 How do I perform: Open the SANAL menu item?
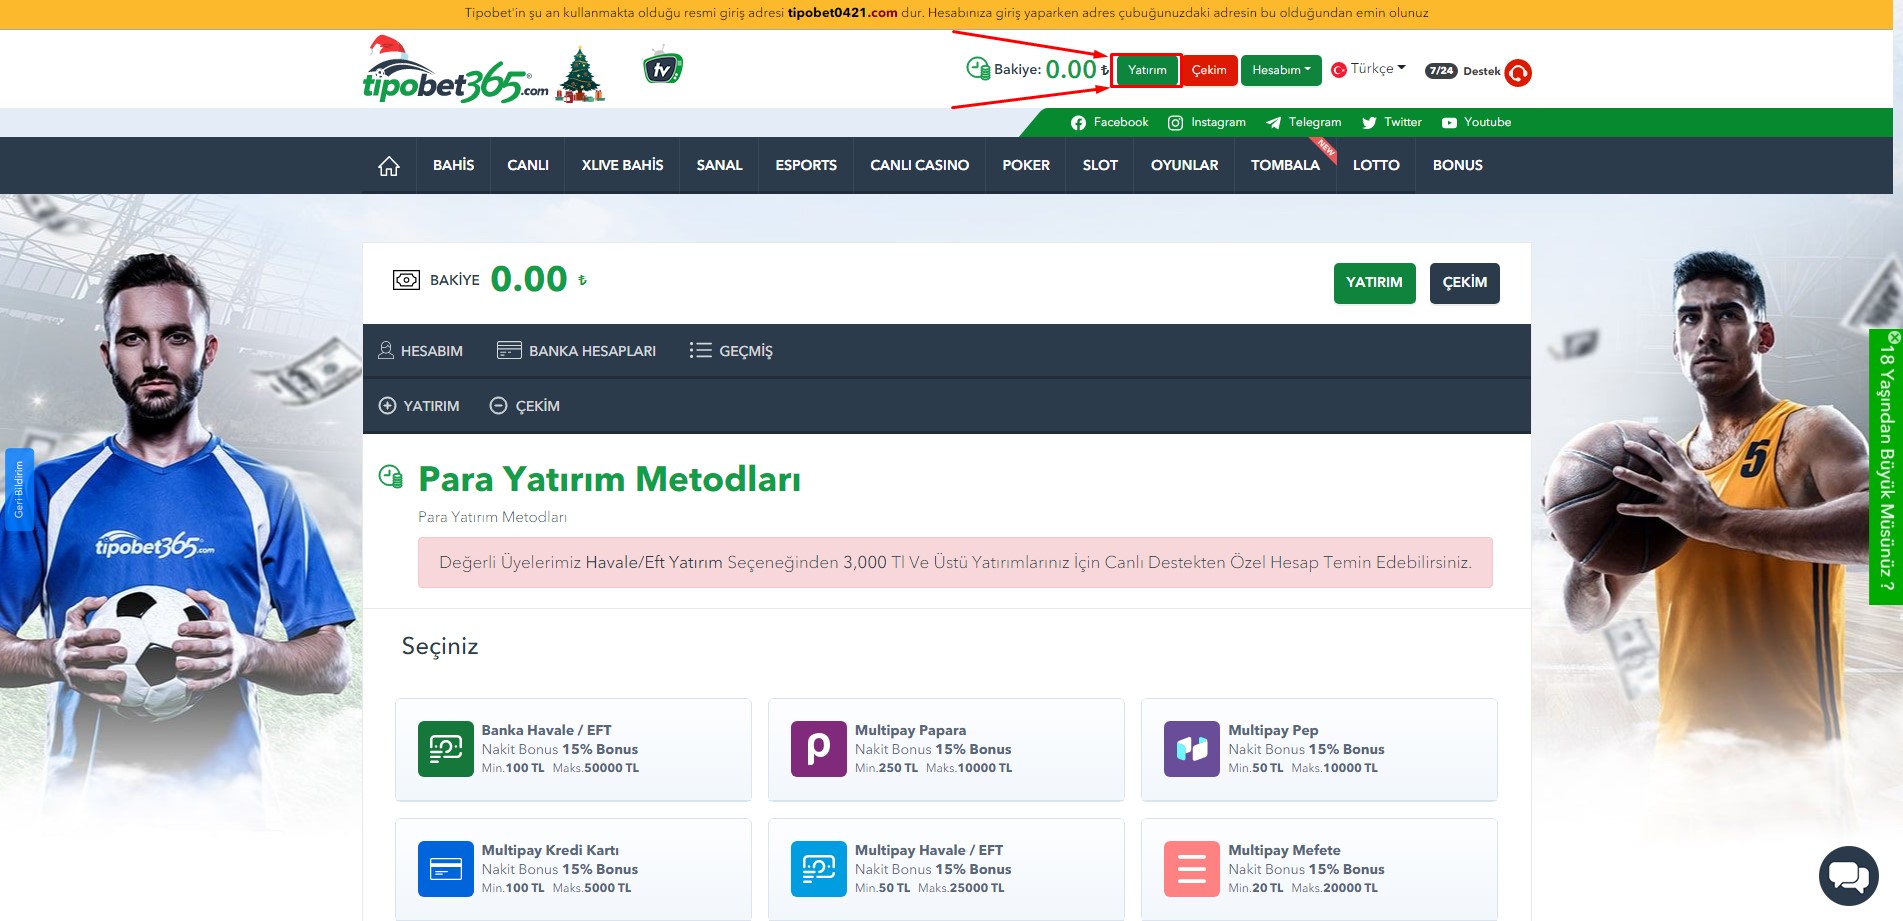719,165
